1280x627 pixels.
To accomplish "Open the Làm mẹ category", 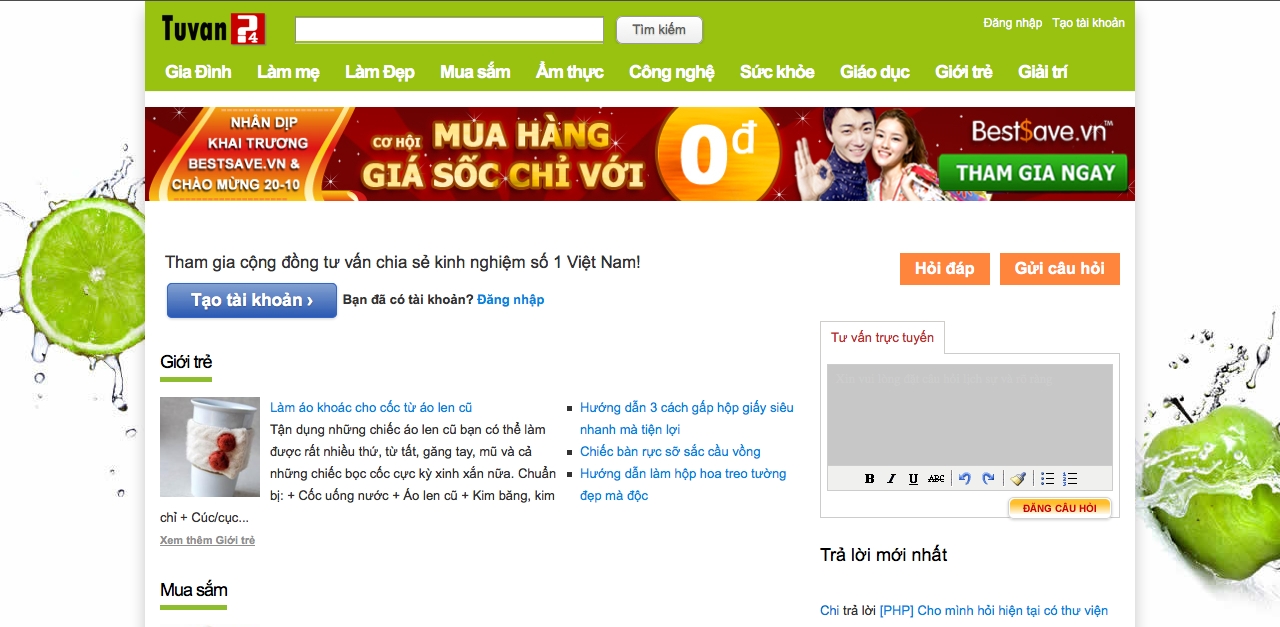I will 288,72.
